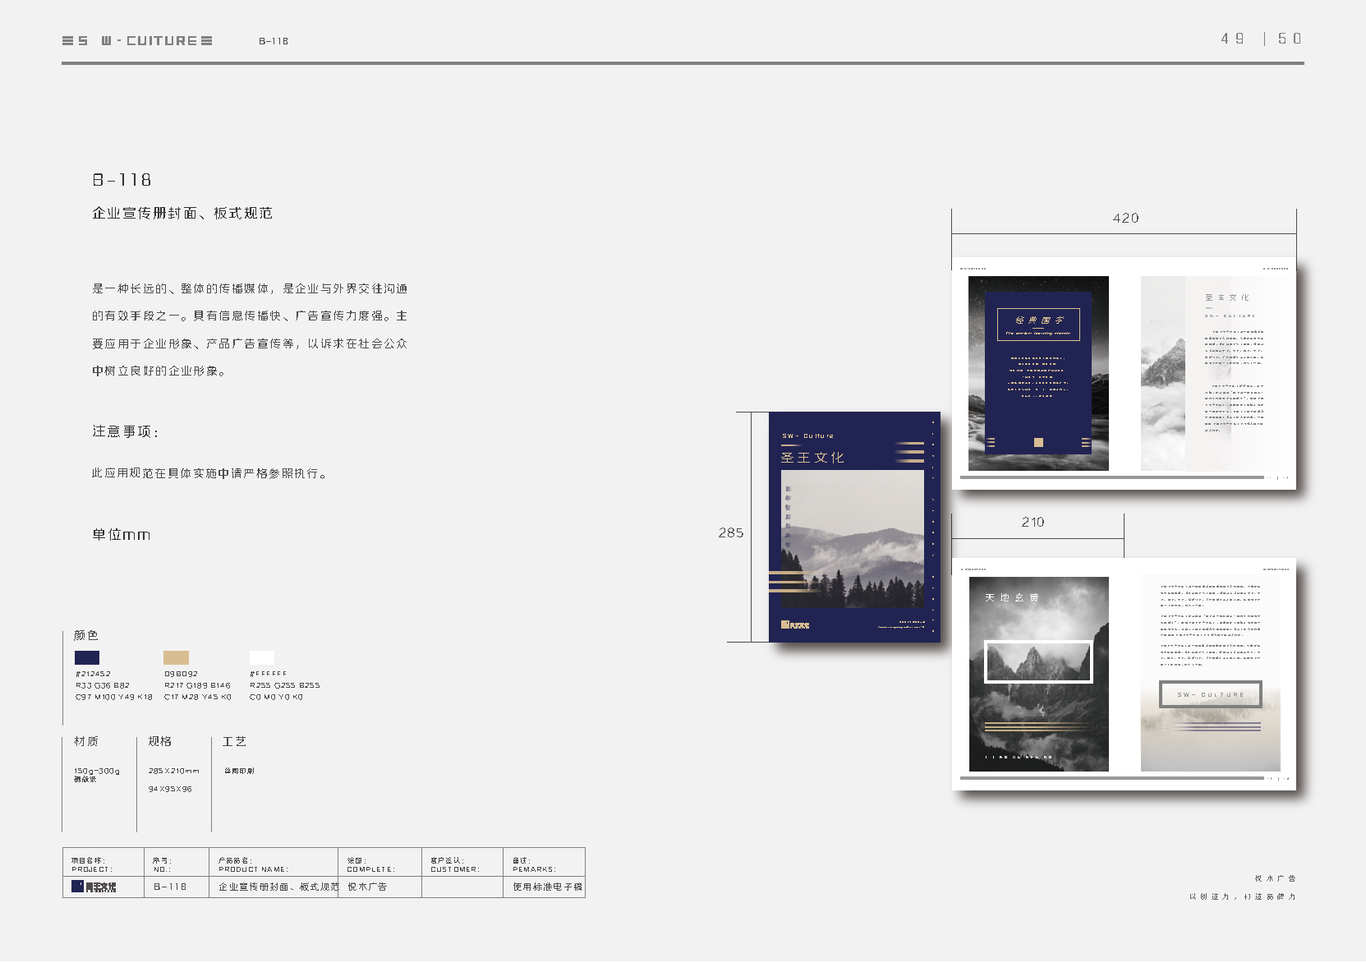Click the 285X210mm size value
This screenshot has width=1366, height=963.
click(174, 771)
